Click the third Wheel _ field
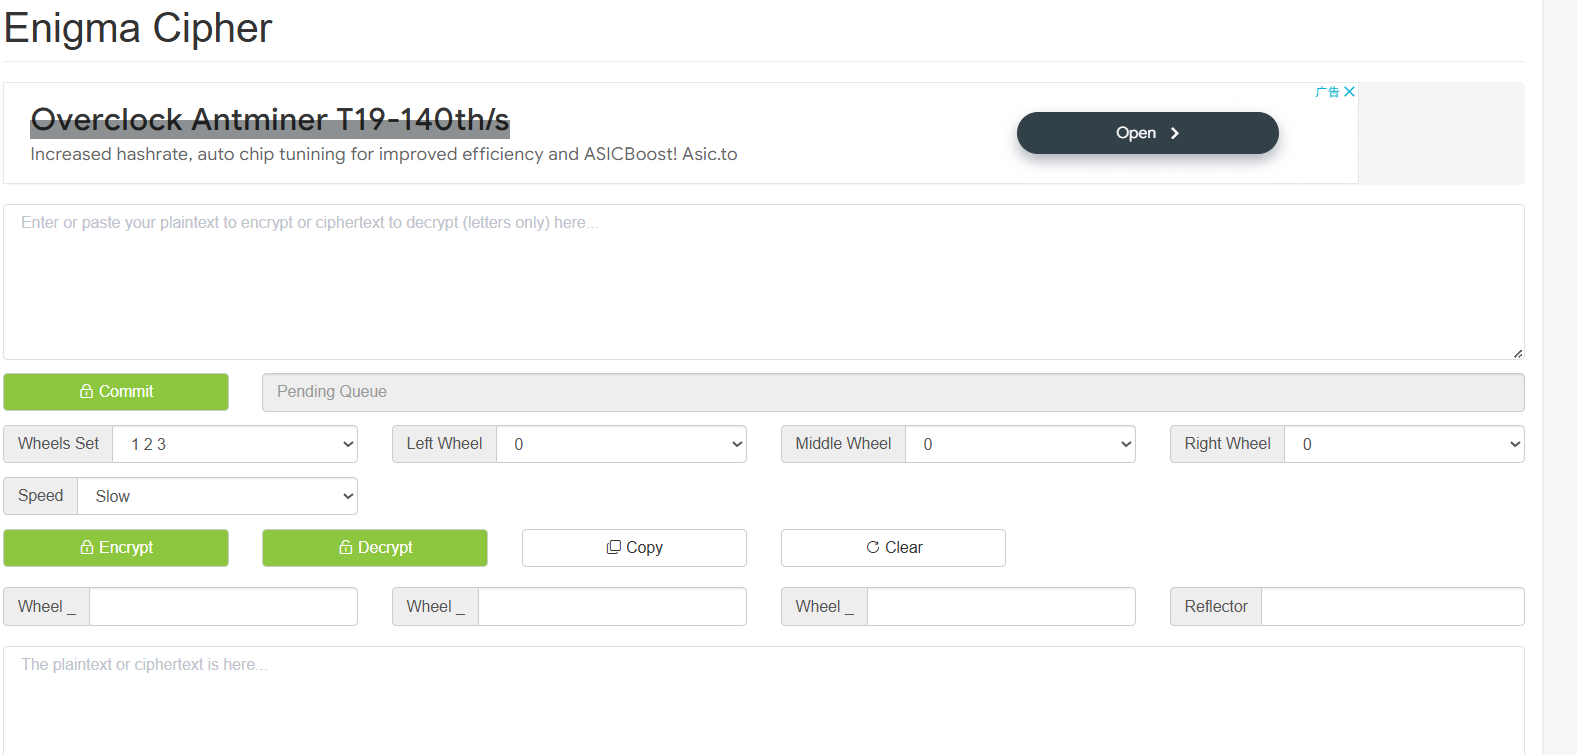This screenshot has width=1577, height=755. click(x=1001, y=607)
